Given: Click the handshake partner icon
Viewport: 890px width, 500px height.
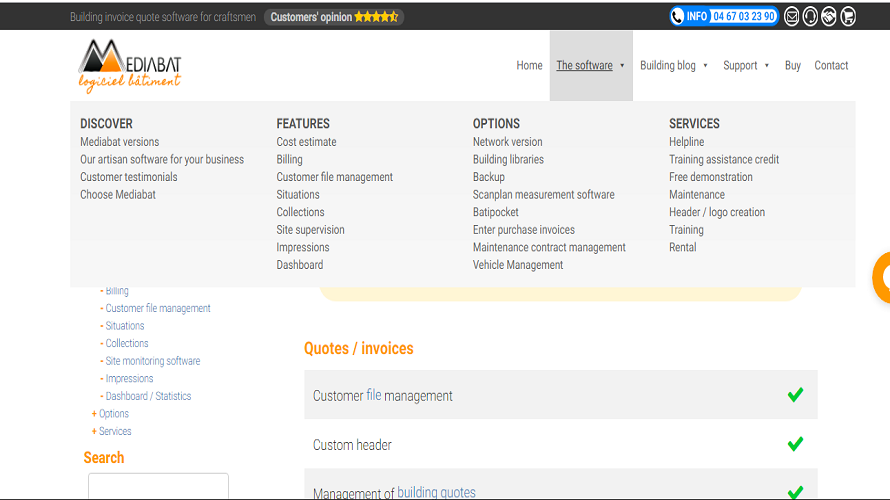Looking at the screenshot, I should coord(829,16).
